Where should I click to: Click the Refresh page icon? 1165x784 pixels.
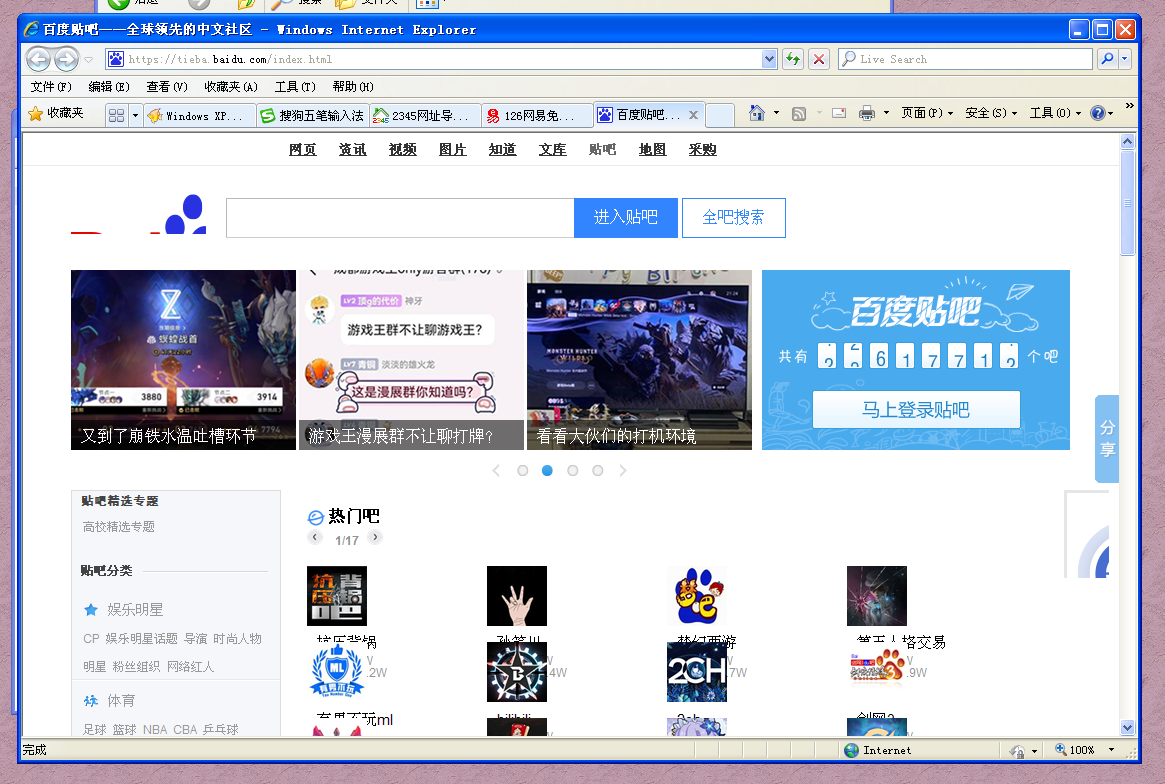(x=793, y=59)
